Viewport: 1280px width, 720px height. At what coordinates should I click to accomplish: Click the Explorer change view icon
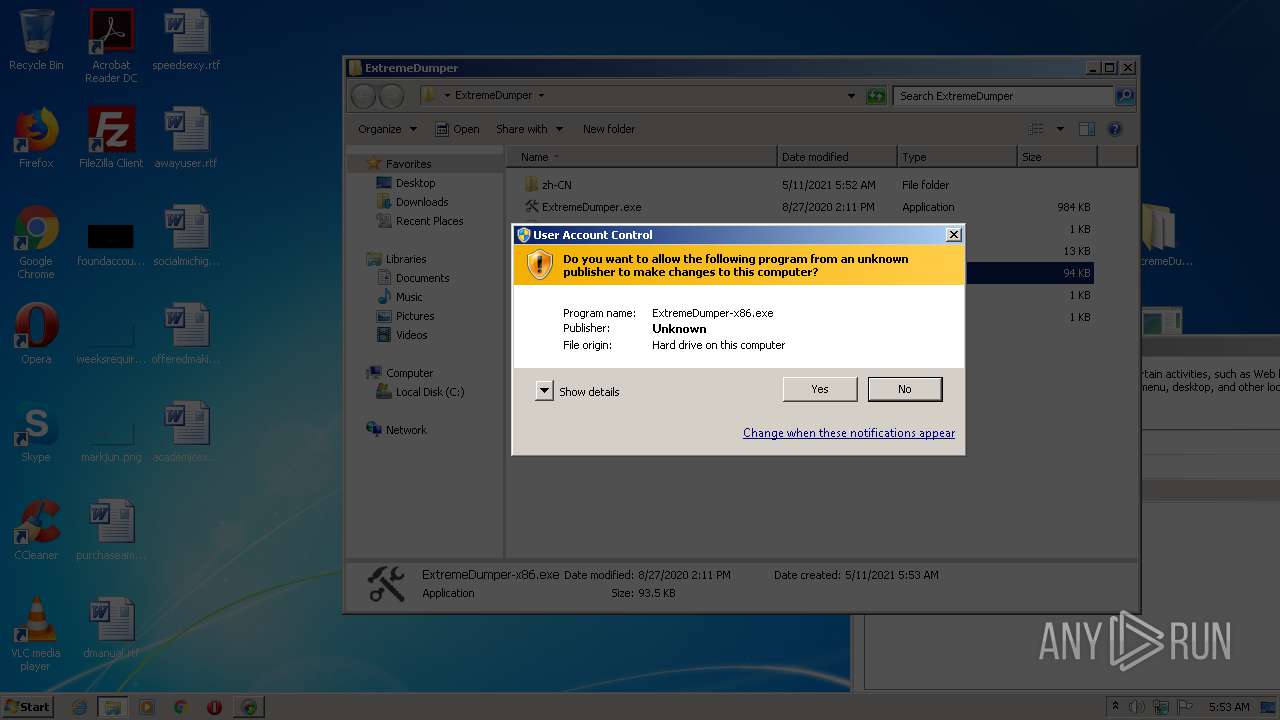1036,129
